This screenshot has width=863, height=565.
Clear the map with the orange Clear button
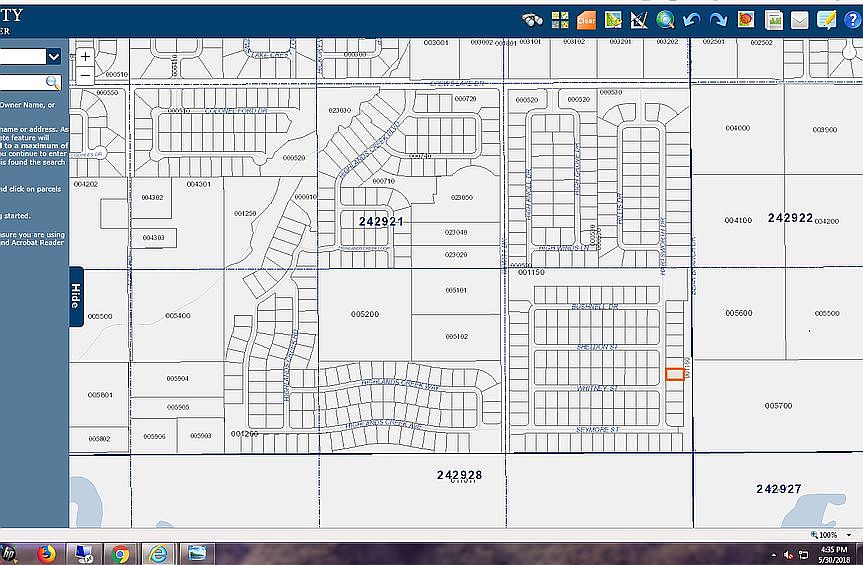coord(586,20)
